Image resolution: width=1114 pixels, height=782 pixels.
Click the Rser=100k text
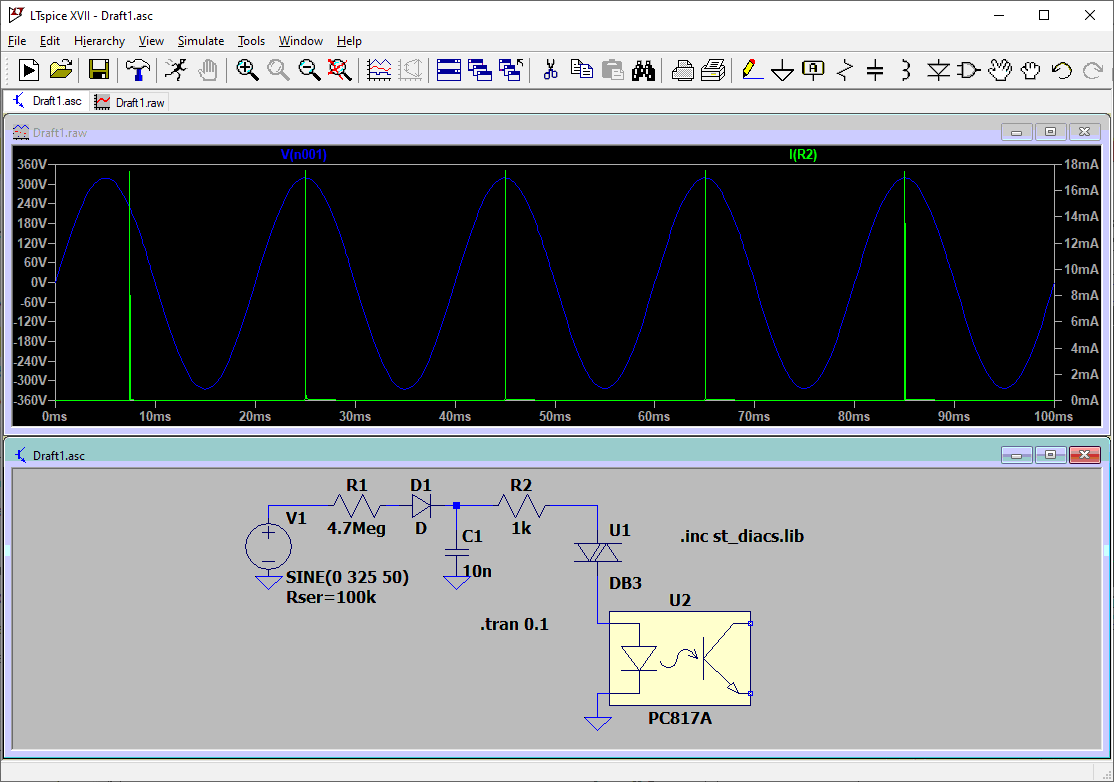(331, 597)
